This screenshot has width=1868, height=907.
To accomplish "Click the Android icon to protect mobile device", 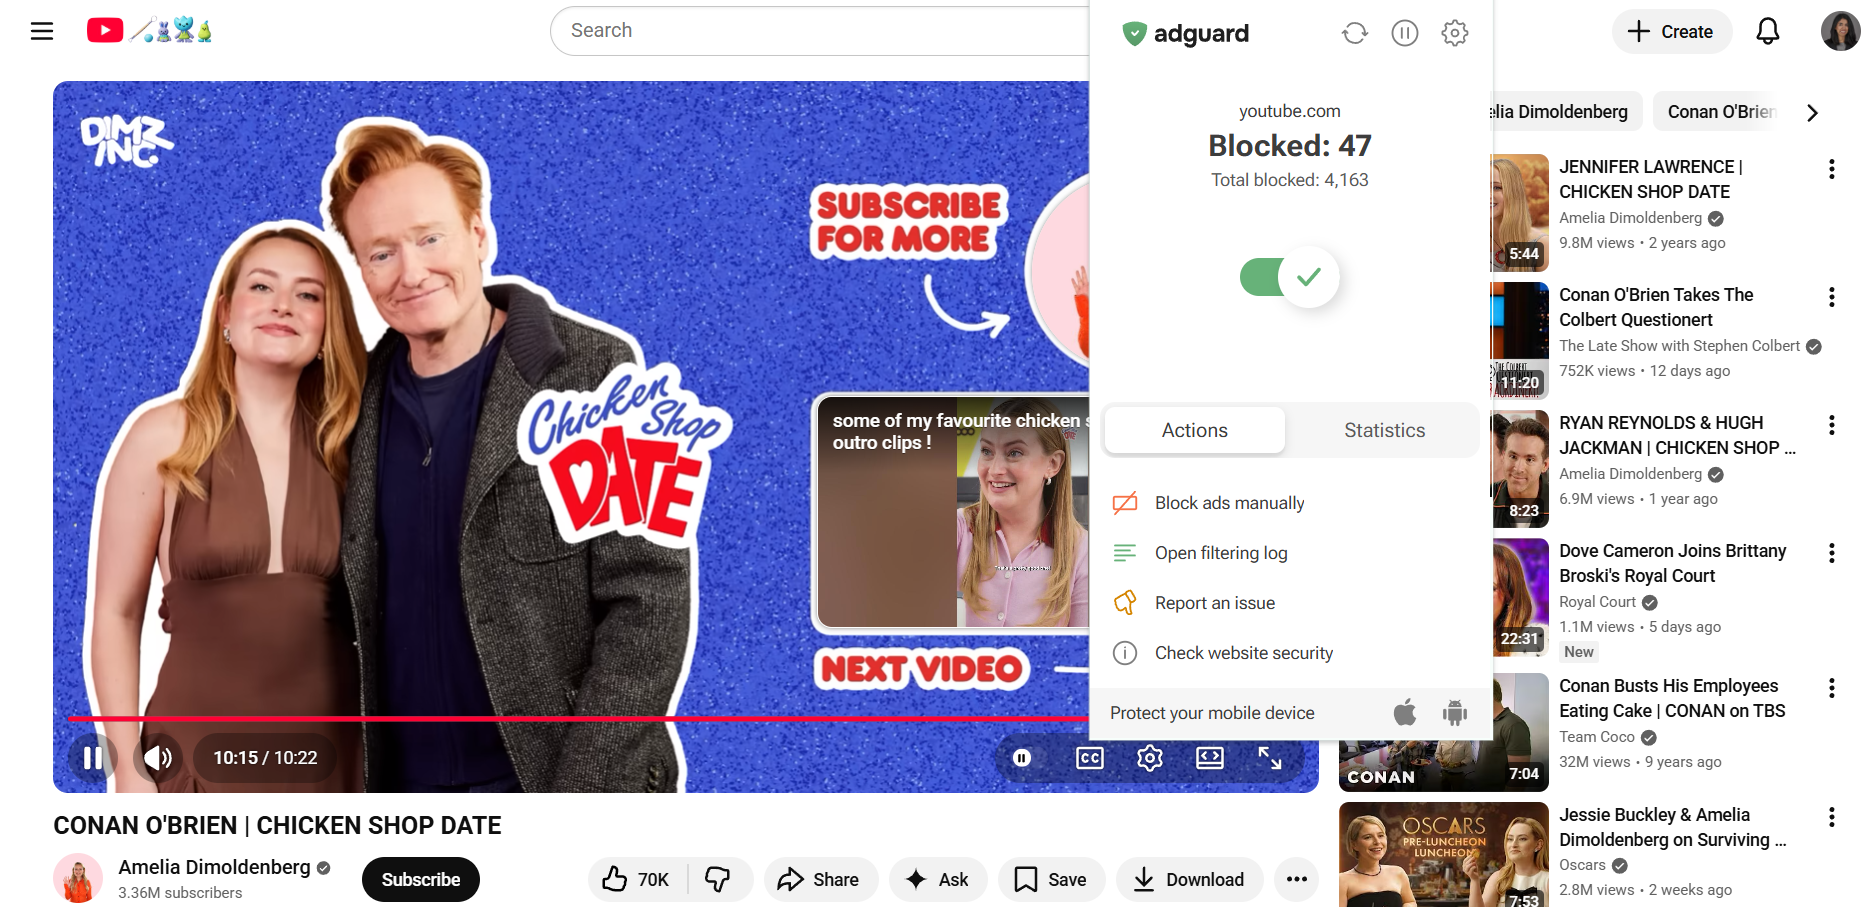I will point(1455,713).
